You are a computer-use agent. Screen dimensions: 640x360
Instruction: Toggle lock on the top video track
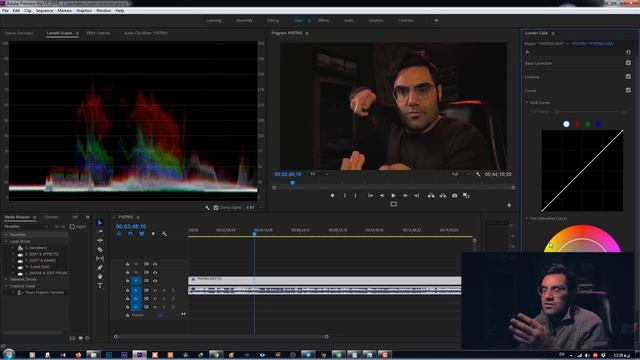pos(127,264)
